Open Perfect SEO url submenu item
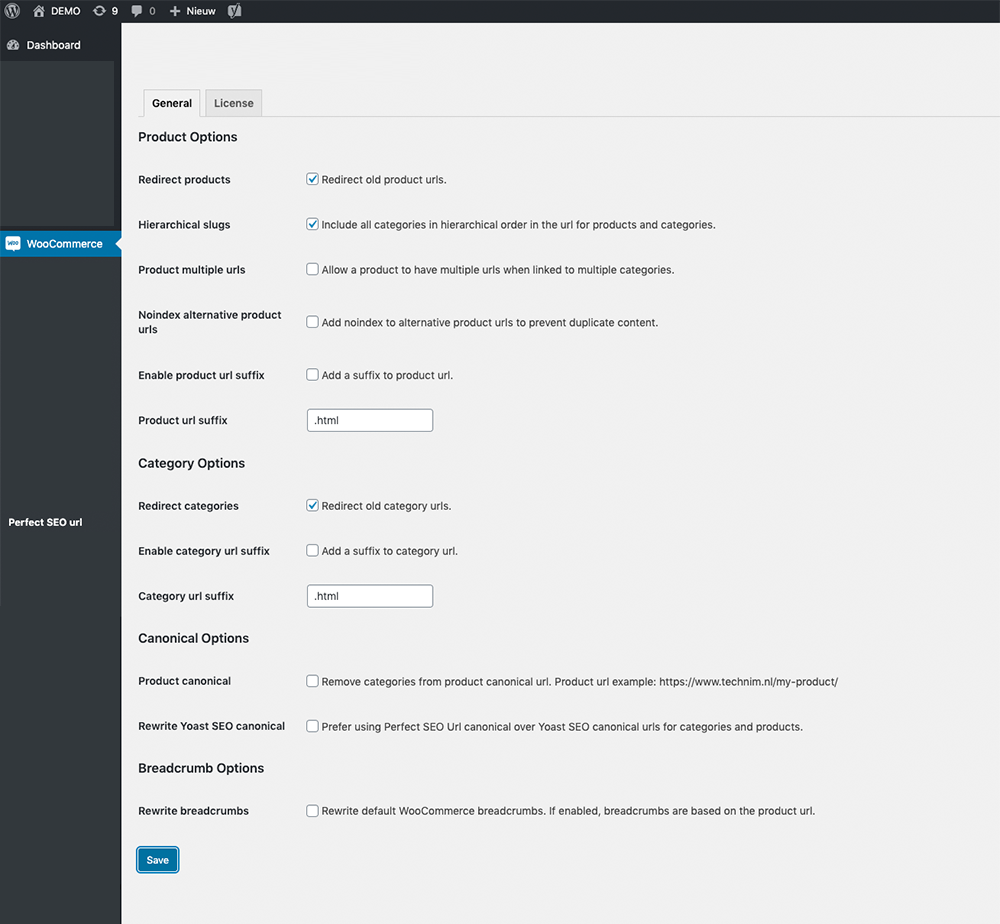 45,522
